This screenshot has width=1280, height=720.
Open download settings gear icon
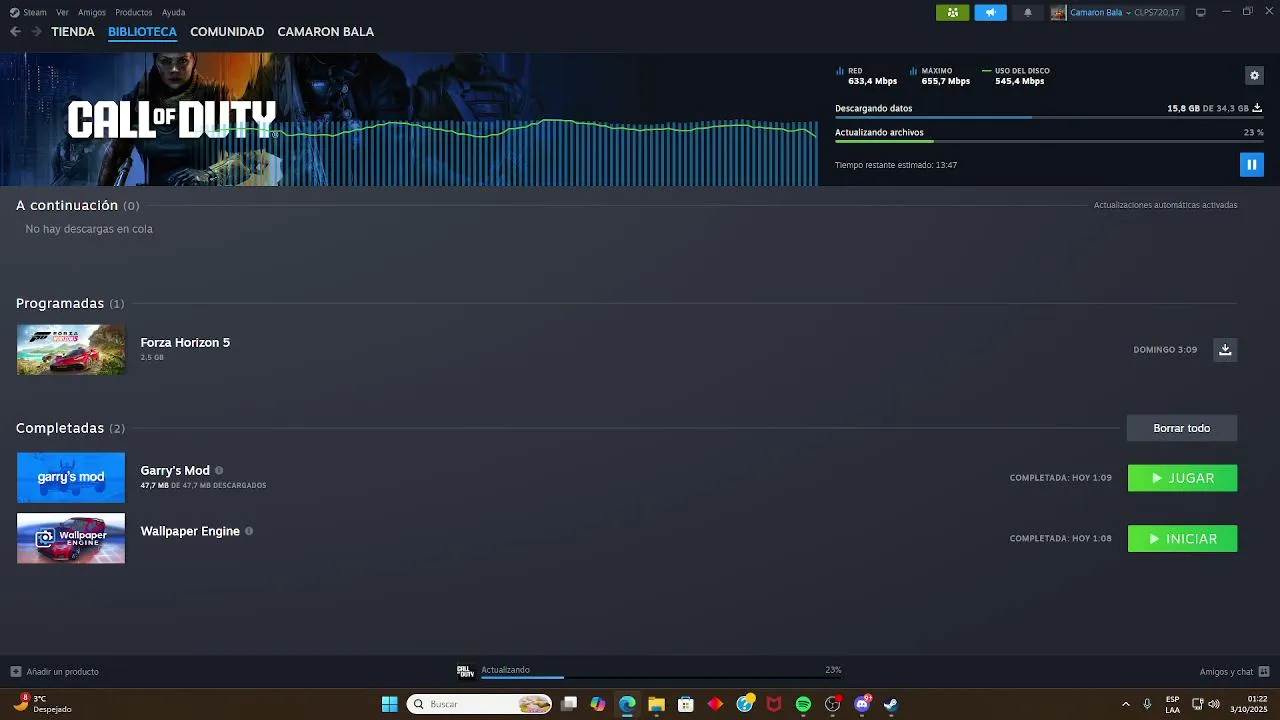[1254, 75]
